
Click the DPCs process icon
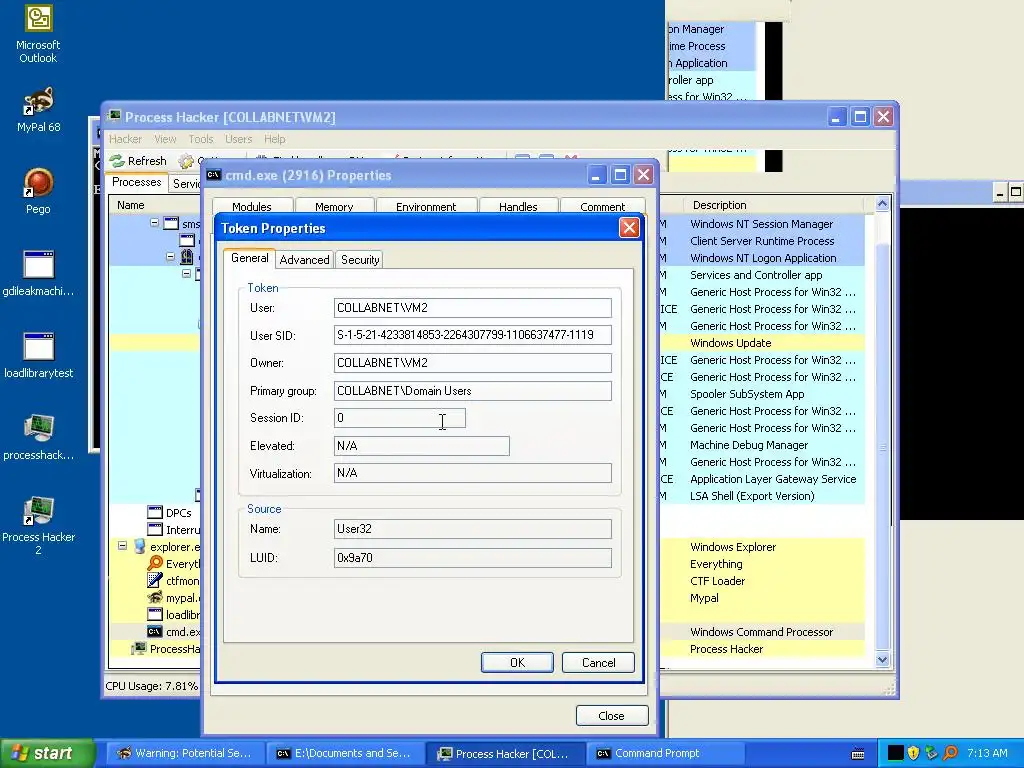click(155, 513)
